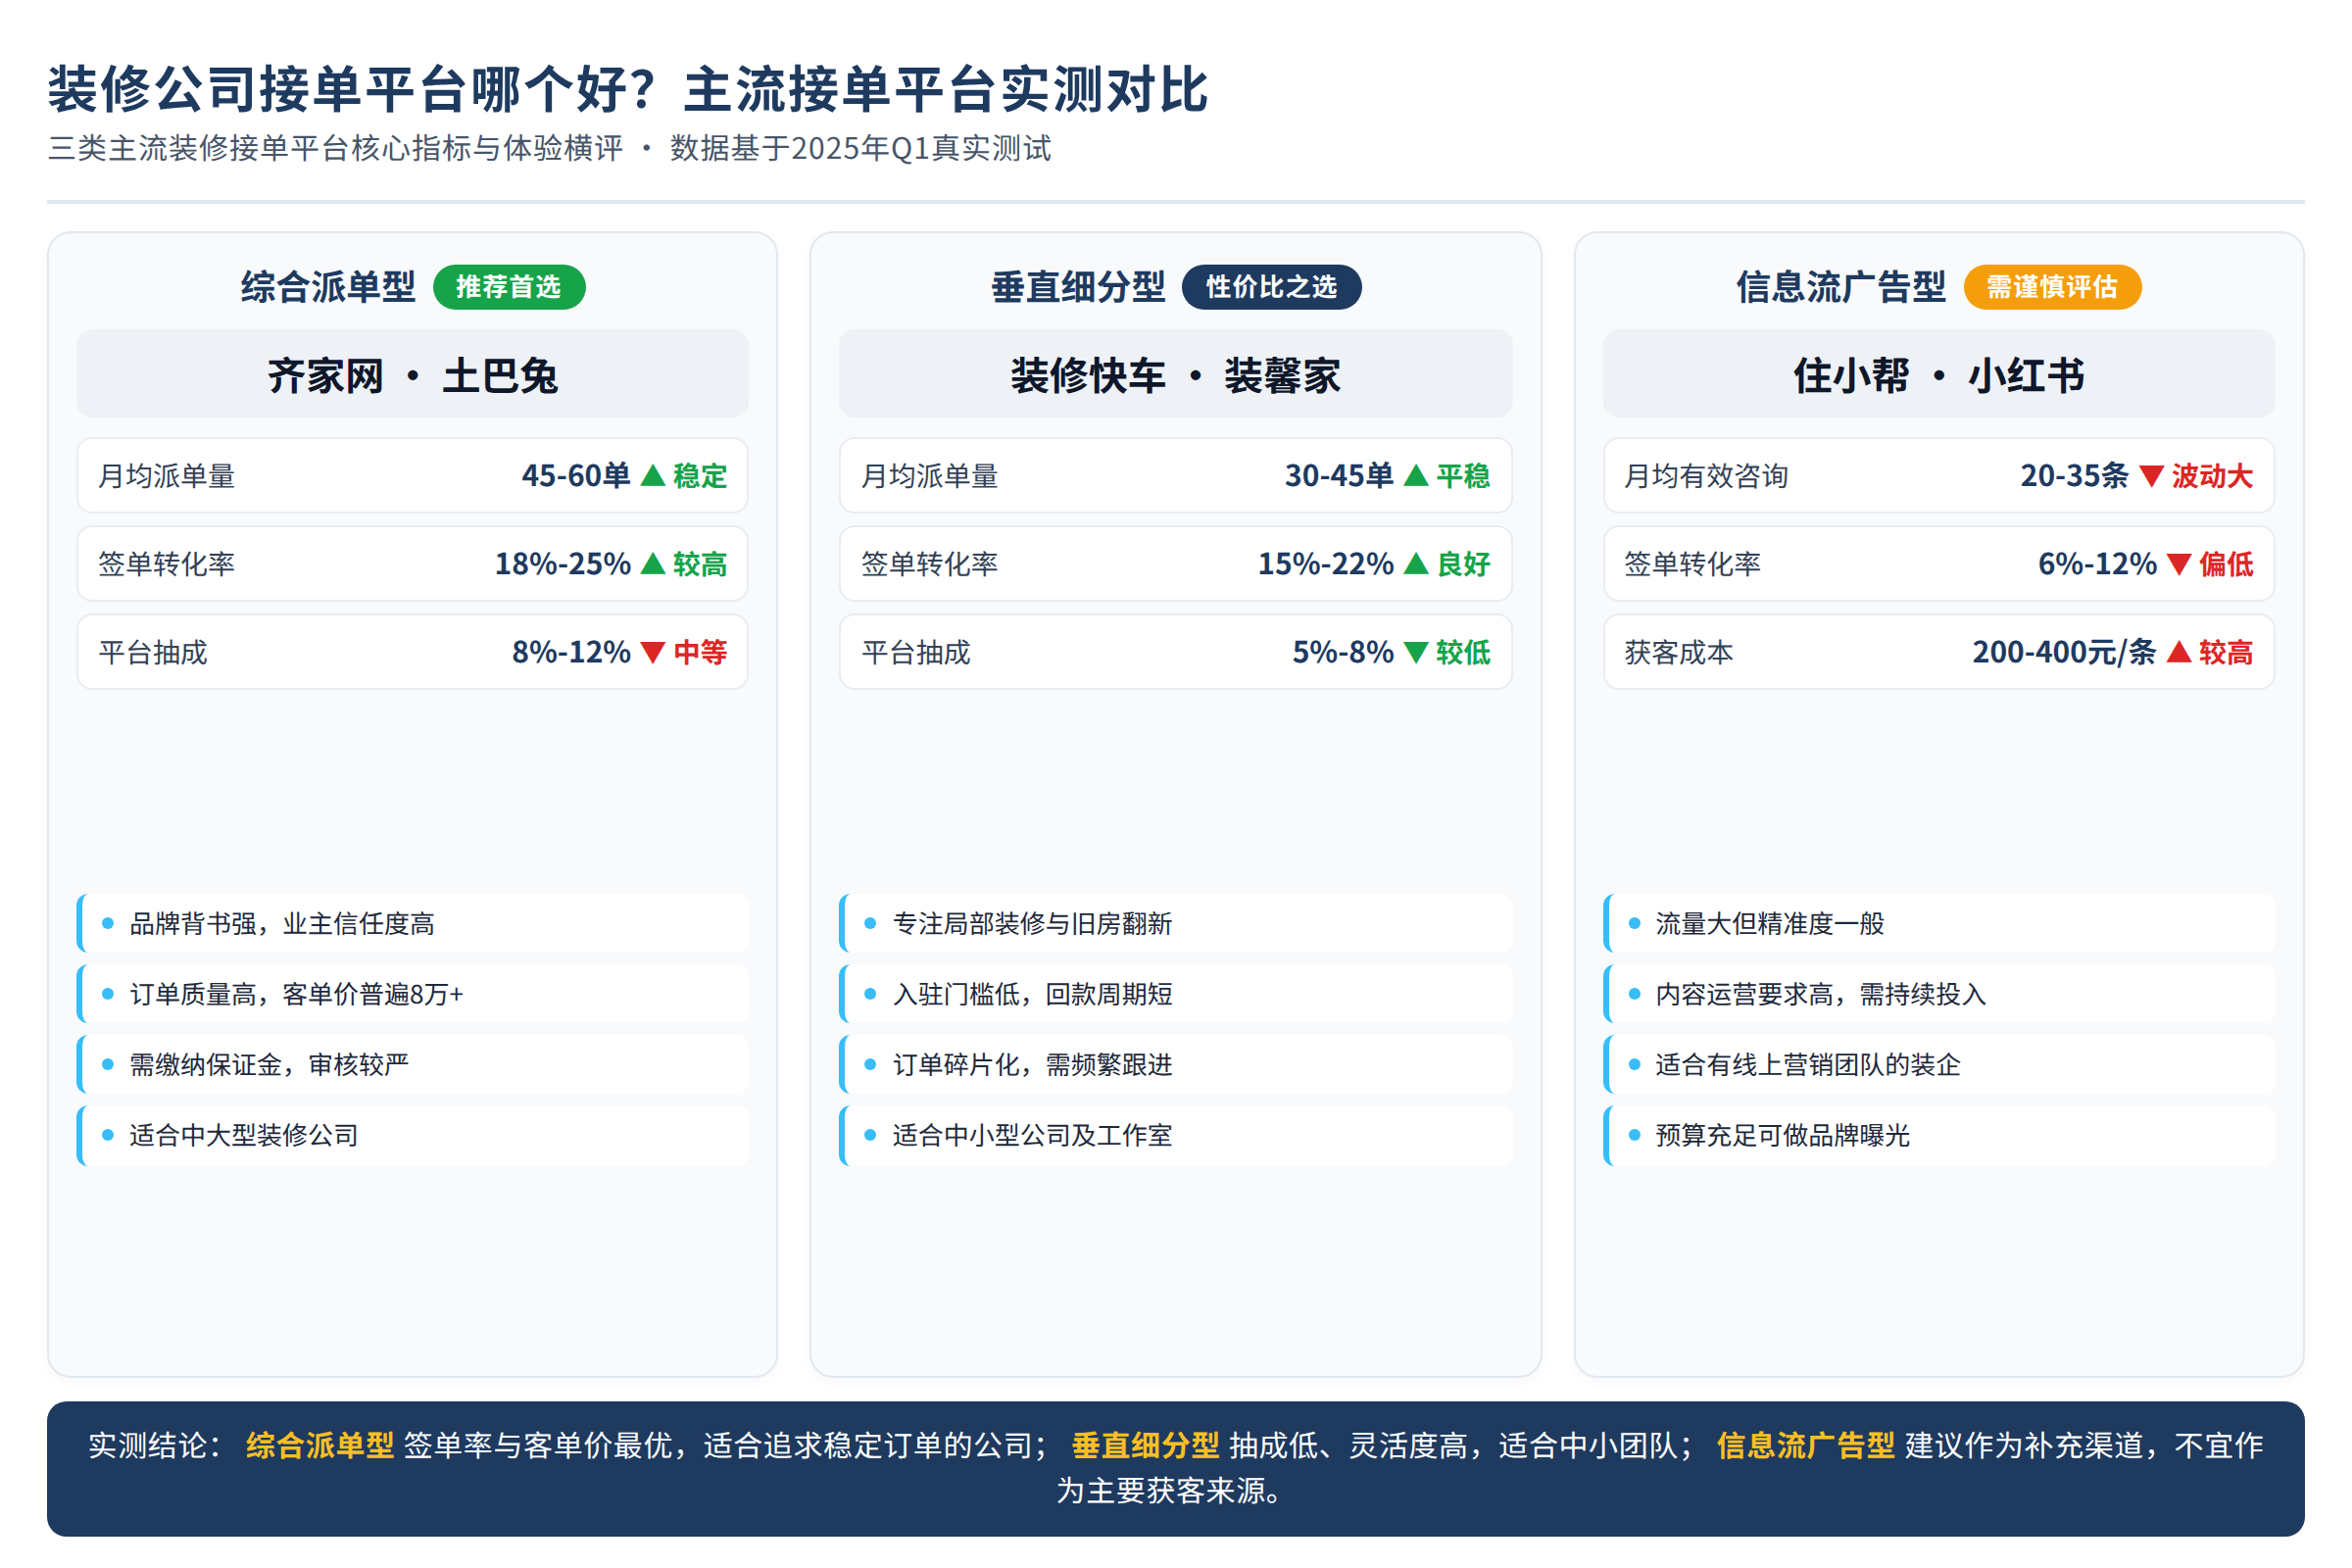Click the green up arrow beside 平稳
The image size is (2352, 1568).
click(1415, 475)
